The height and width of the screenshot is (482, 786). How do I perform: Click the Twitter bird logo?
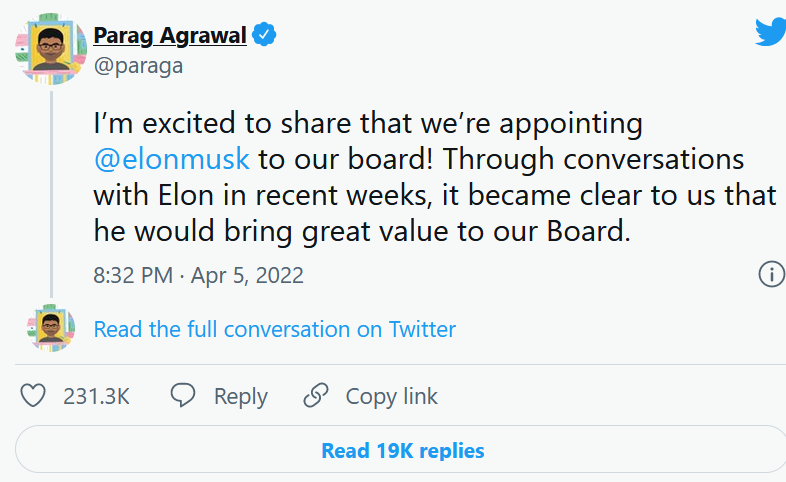coord(770,33)
